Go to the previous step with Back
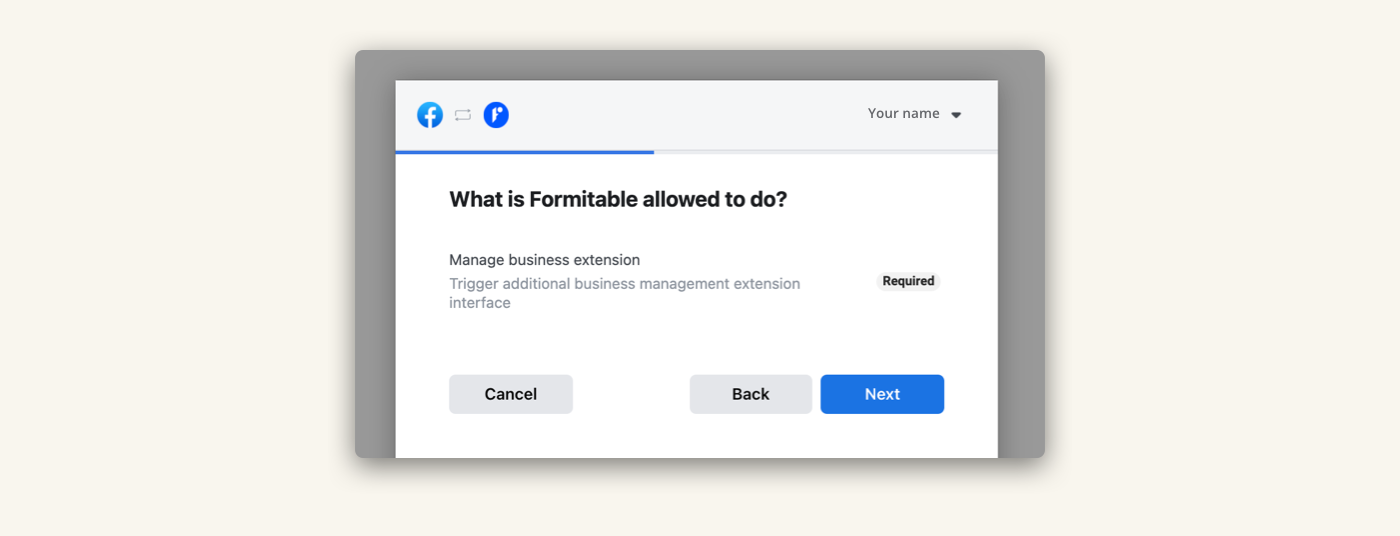The height and width of the screenshot is (536, 1400). (751, 394)
